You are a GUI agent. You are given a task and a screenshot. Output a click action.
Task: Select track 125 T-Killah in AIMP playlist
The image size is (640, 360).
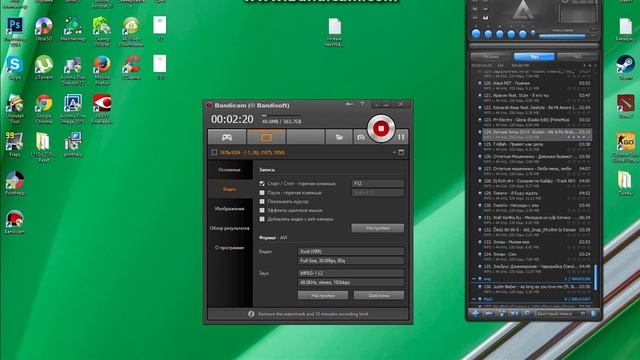534,147
